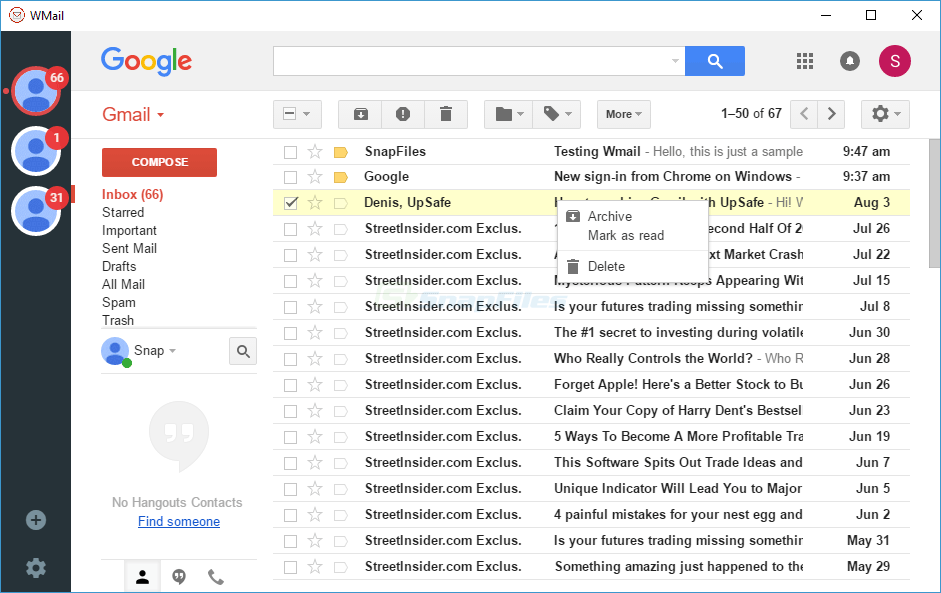Open the Labels tag dropdown
The image size is (941, 593).
coord(556,114)
